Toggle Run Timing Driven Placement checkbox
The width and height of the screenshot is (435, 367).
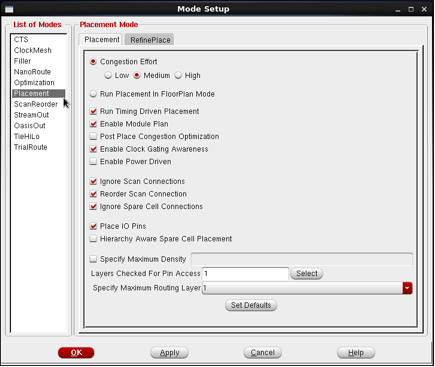pos(93,111)
